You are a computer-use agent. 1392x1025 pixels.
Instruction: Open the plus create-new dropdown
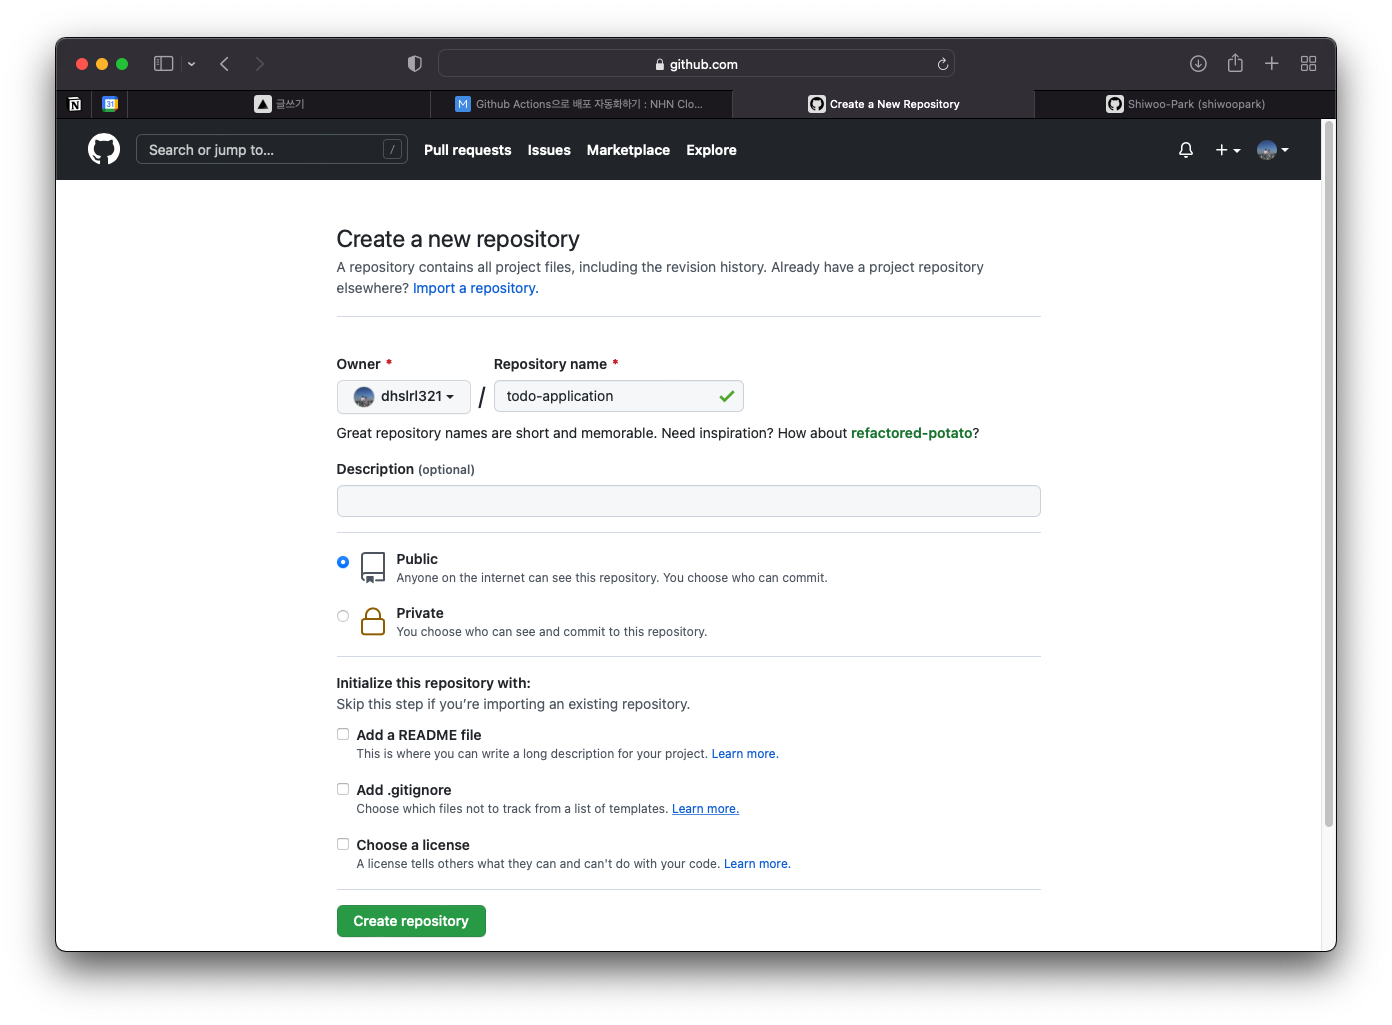(x=1228, y=150)
